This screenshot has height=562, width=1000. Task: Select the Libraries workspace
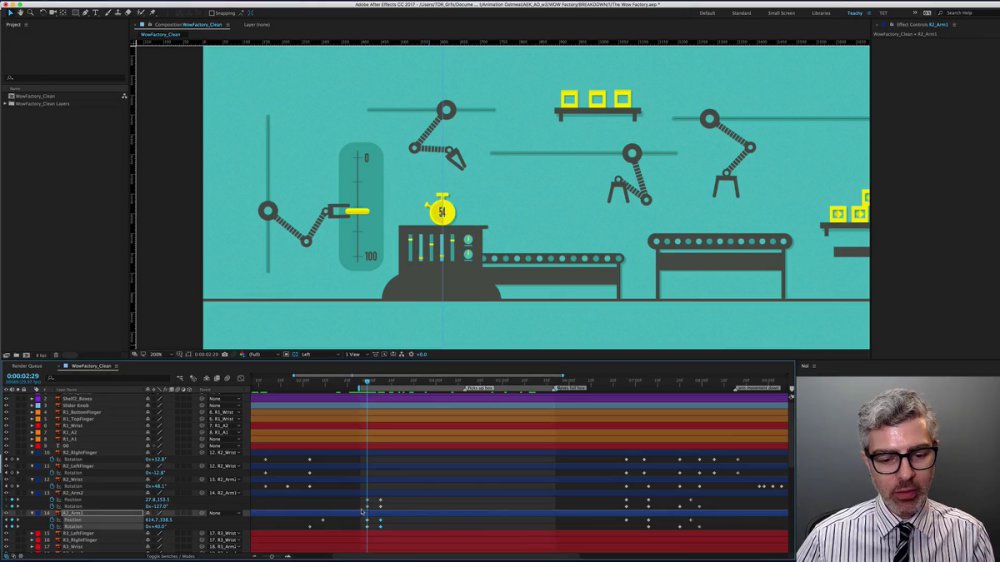pyautogui.click(x=821, y=13)
